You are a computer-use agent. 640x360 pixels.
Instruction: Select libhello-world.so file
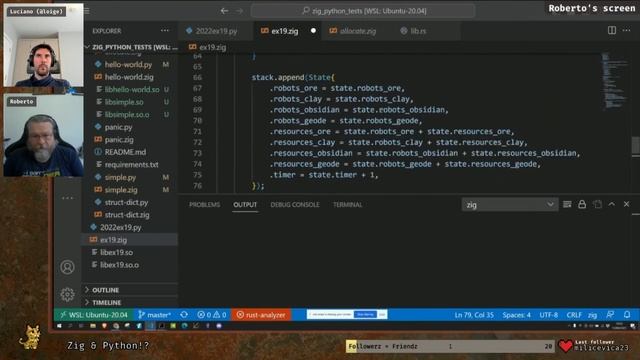coord(131,89)
